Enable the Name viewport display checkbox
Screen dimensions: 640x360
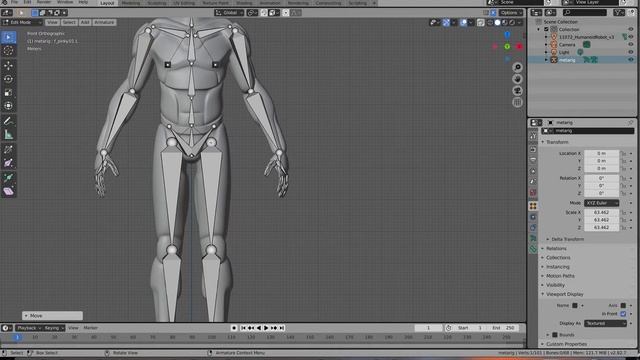(x=575, y=305)
